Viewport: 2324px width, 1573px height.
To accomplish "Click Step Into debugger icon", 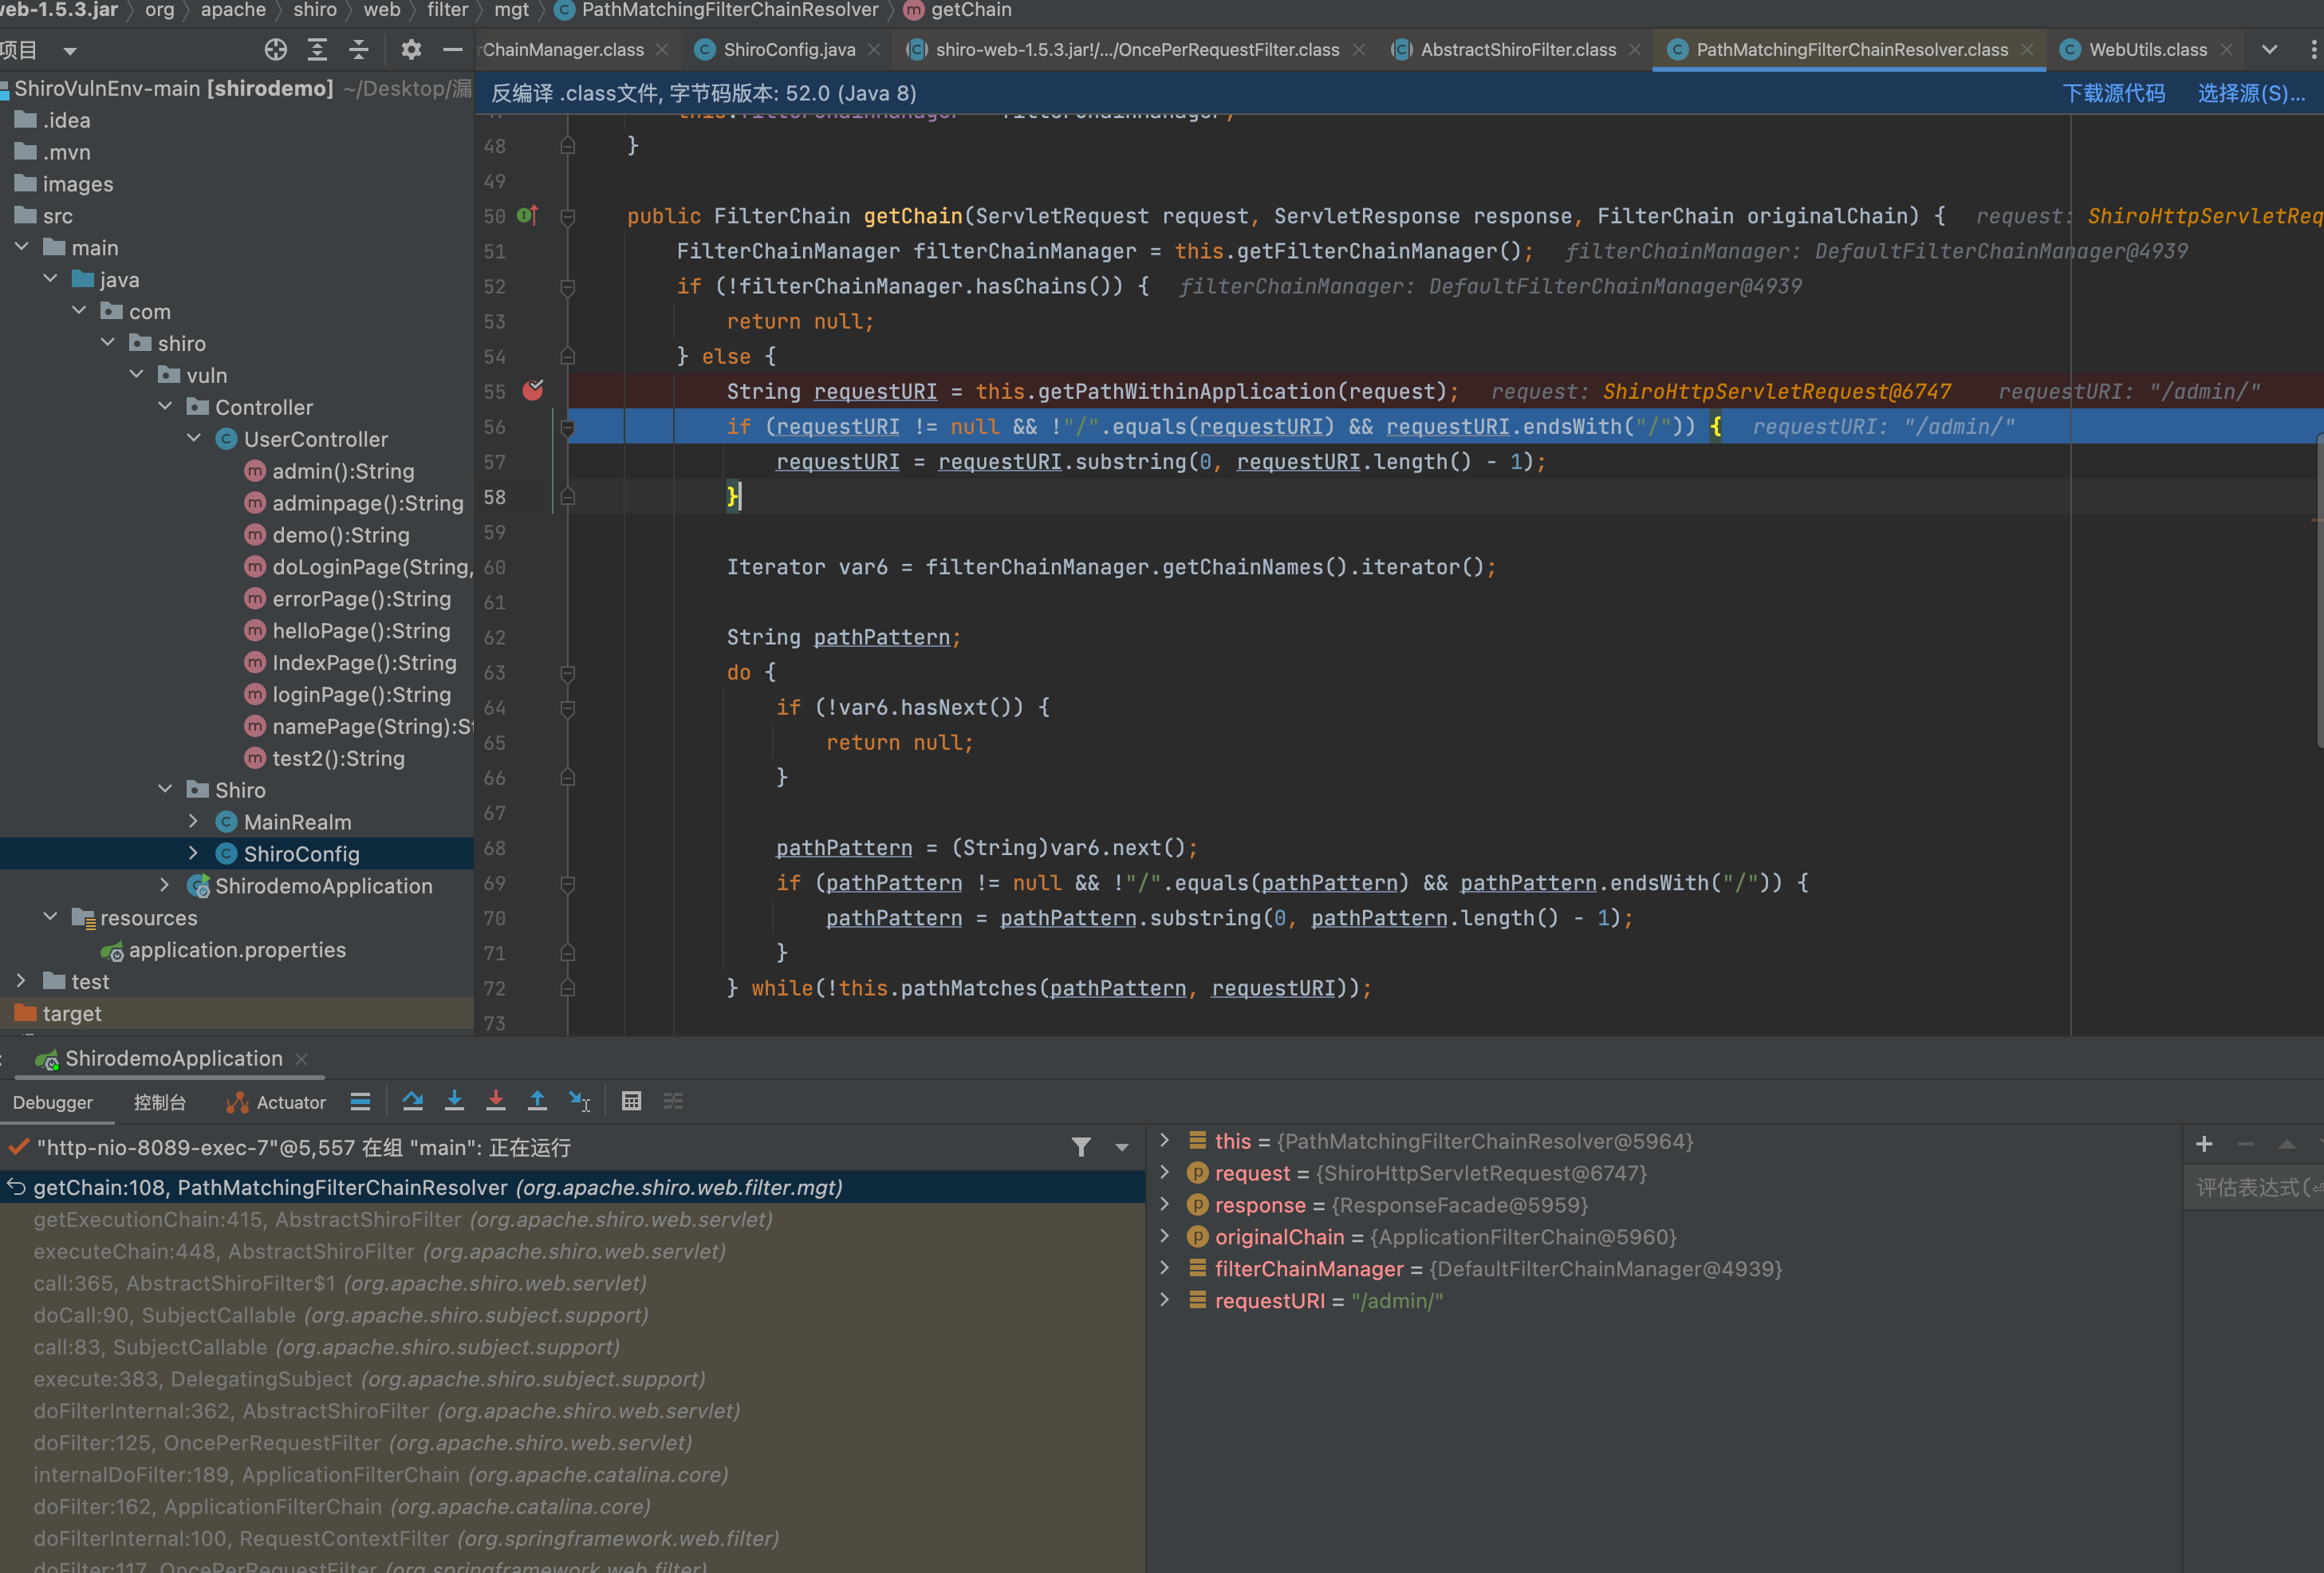I will (x=454, y=1101).
